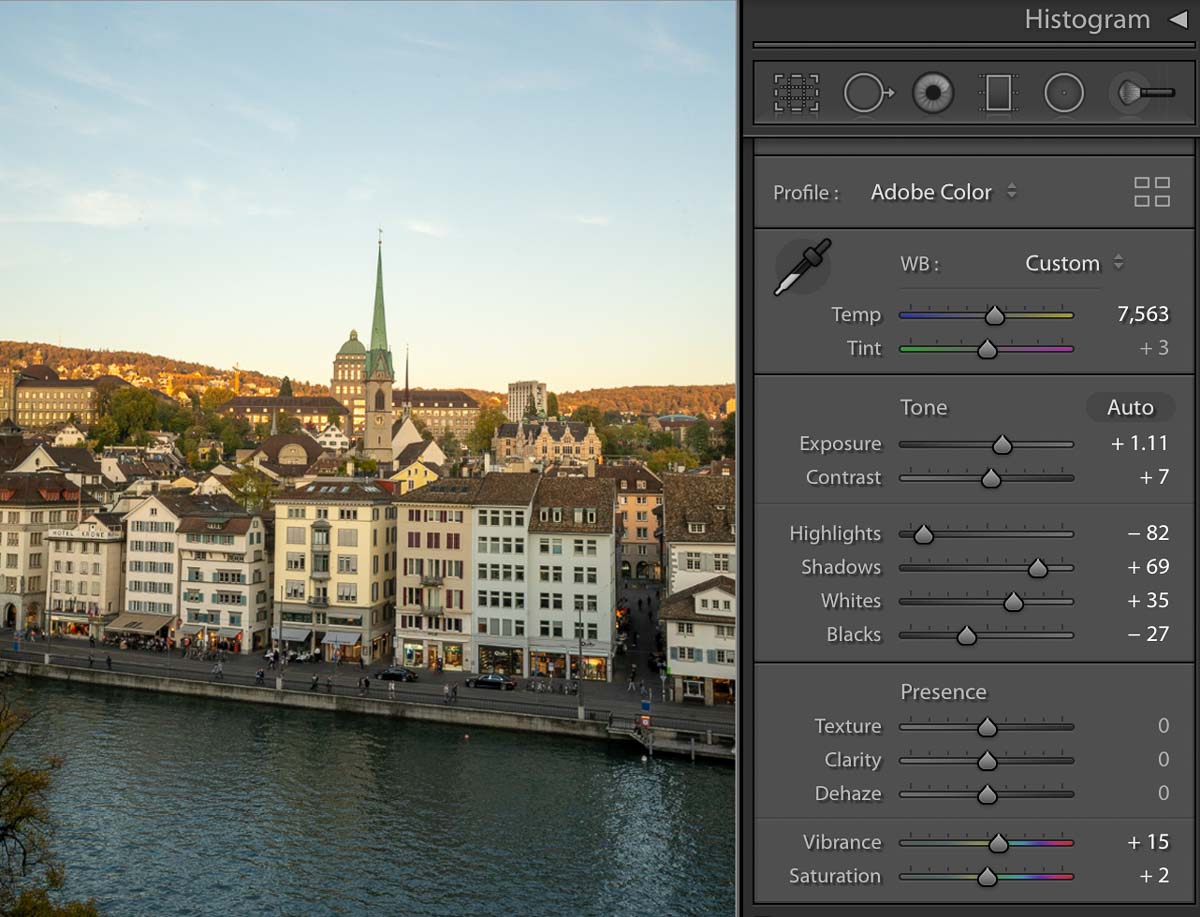Select the Red Eye Correction tool

click(933, 93)
